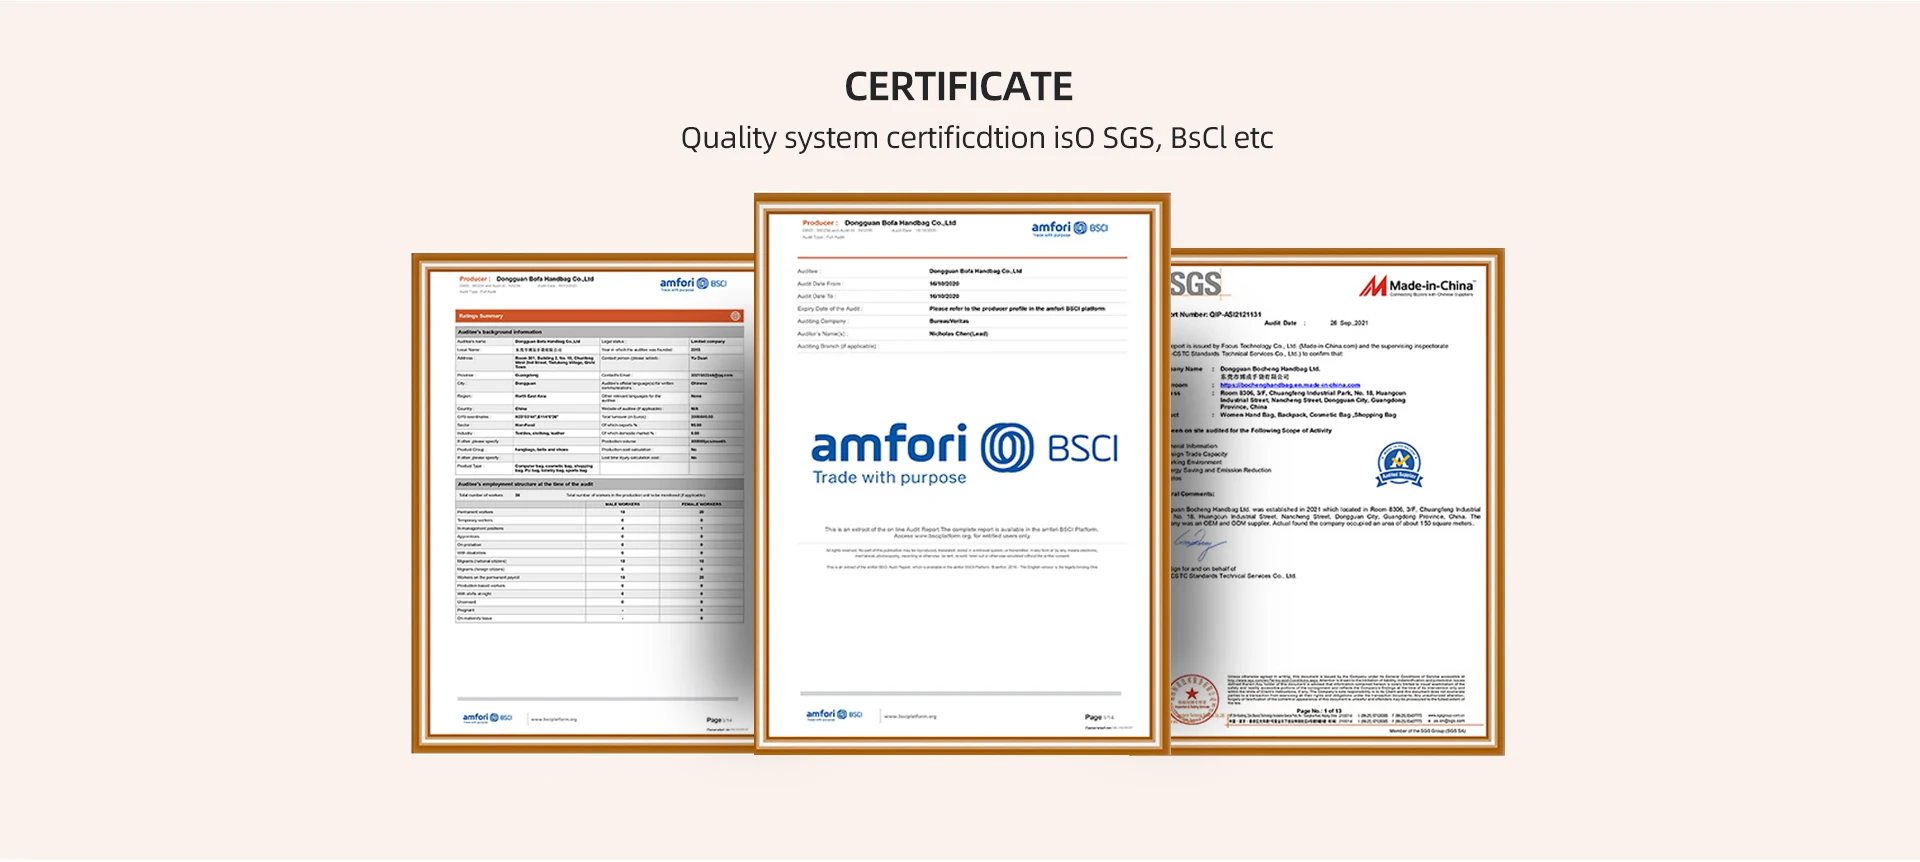
Task: Click footer amfori logo on center certificate
Action: [834, 715]
